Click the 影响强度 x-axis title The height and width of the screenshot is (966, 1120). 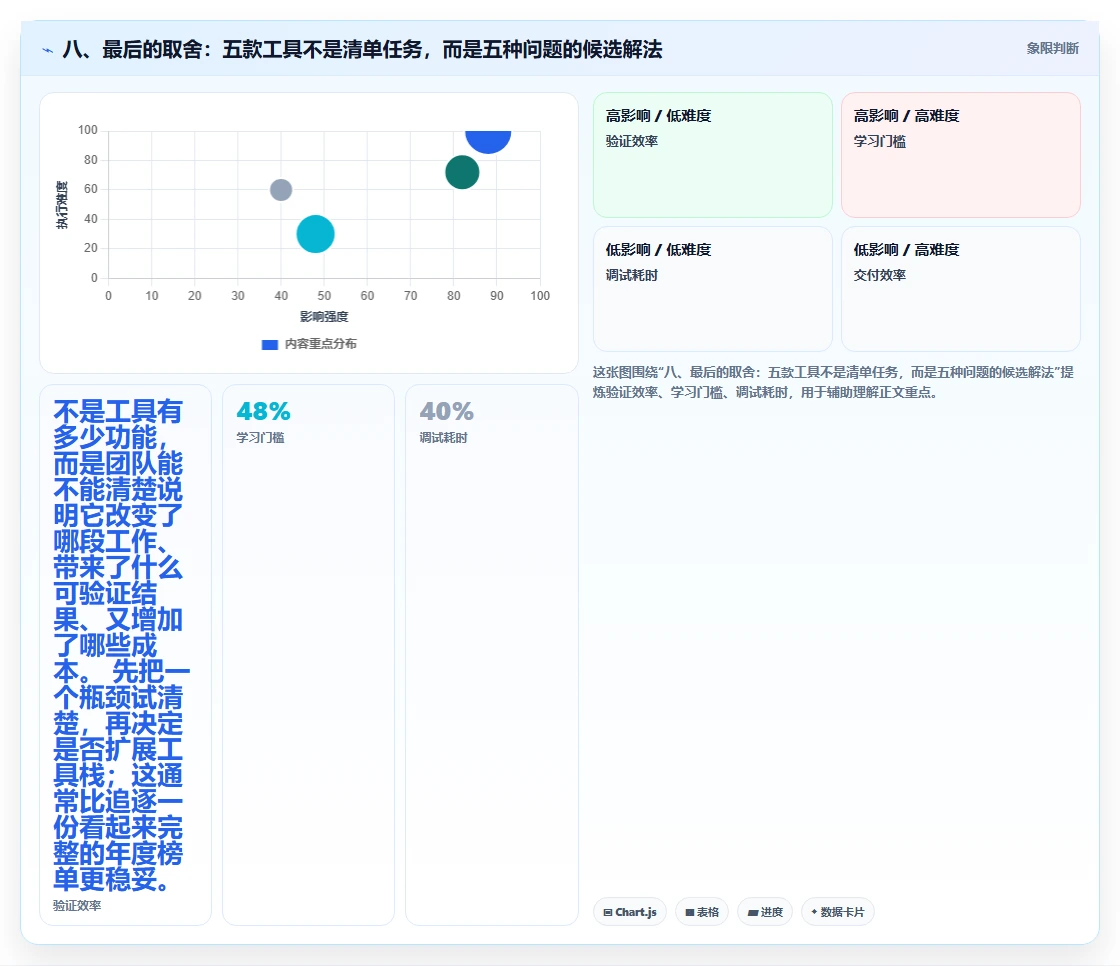(x=324, y=317)
